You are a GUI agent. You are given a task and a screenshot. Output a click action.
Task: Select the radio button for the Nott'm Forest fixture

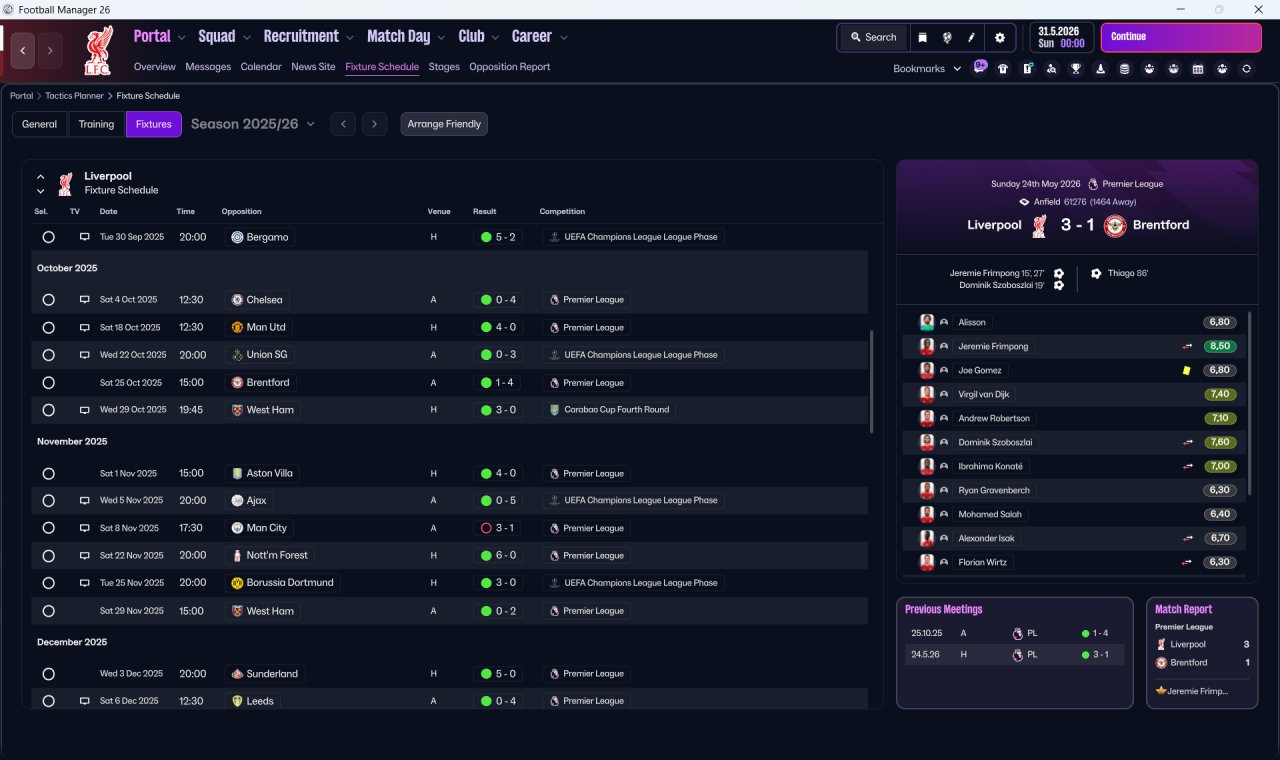pyautogui.click(x=48, y=555)
